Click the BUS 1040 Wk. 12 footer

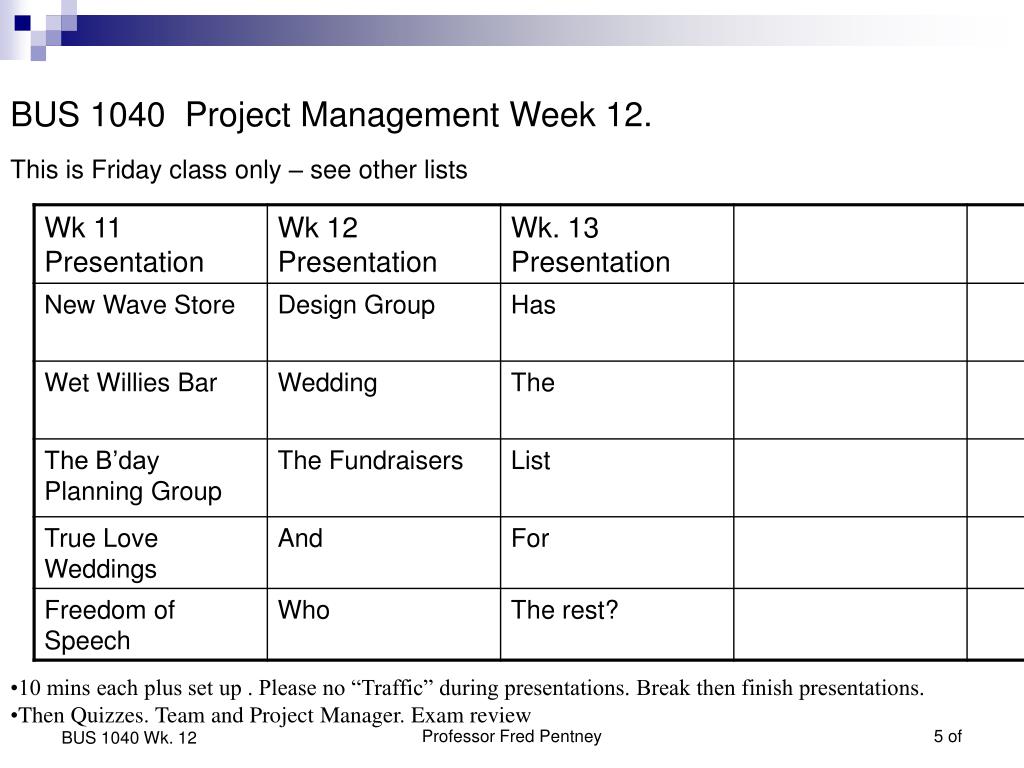pyautogui.click(x=129, y=739)
